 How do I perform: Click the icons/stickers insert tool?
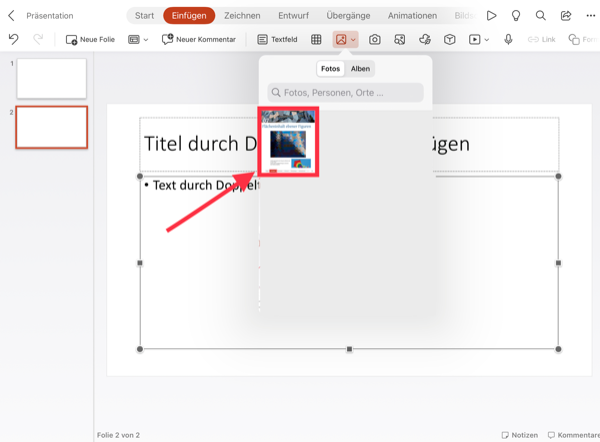pos(425,39)
